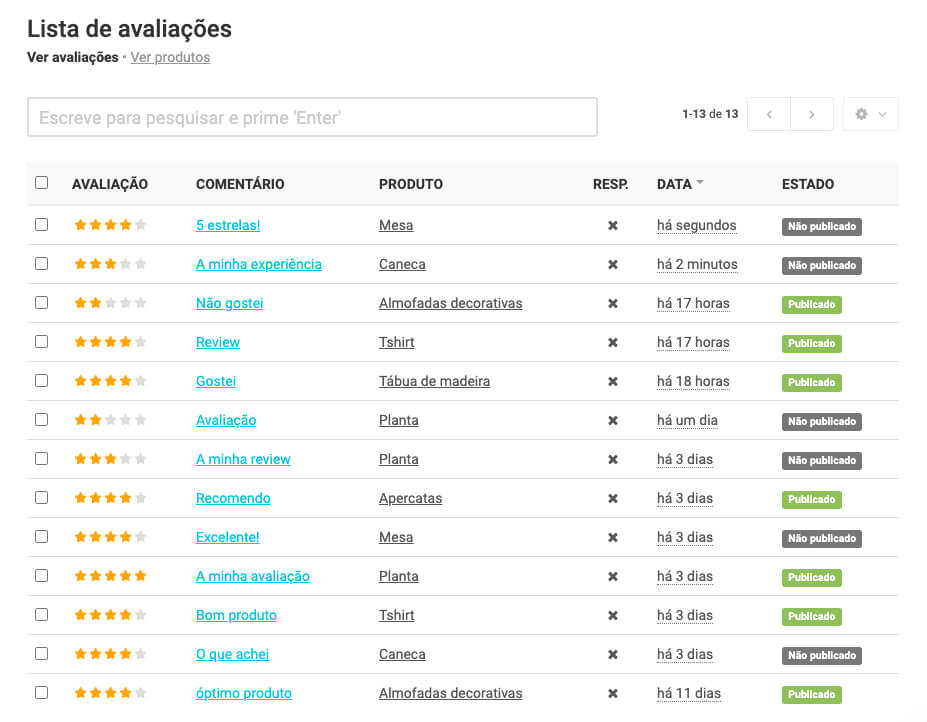Viewport: 927px width, 722px height.
Task: Go to next page using right chevron
Action: (812, 115)
